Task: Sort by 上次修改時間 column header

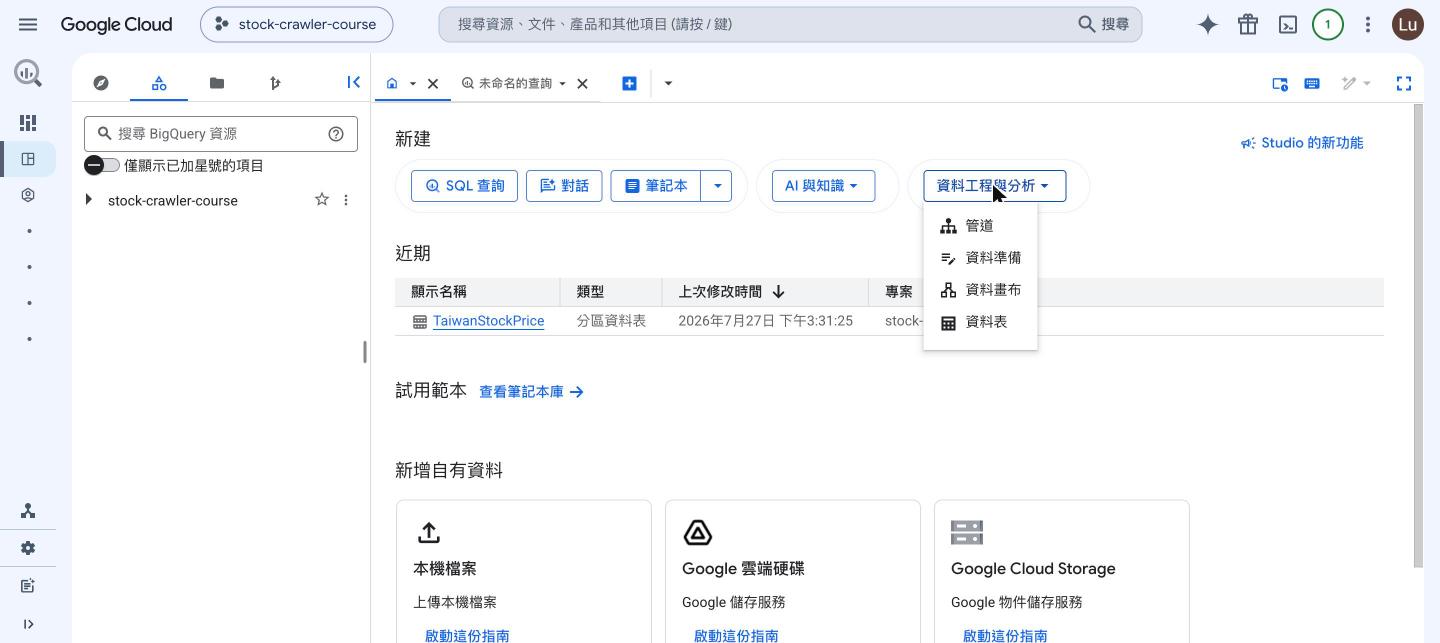Action: (731, 292)
